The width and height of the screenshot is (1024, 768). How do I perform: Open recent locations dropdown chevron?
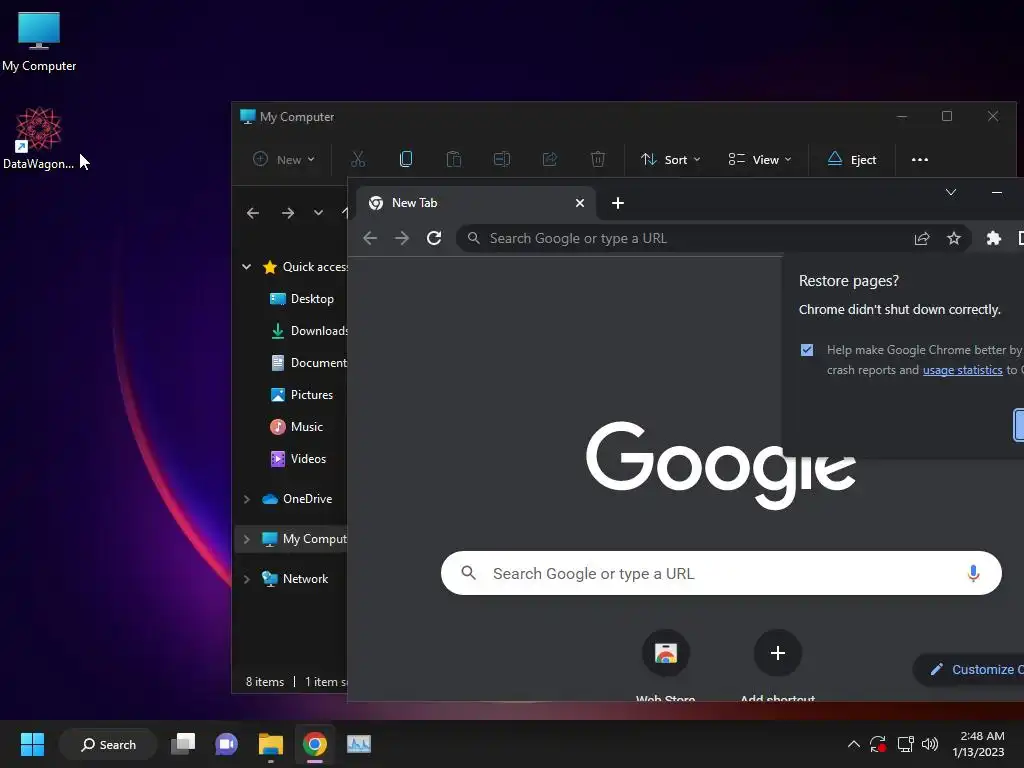click(318, 213)
